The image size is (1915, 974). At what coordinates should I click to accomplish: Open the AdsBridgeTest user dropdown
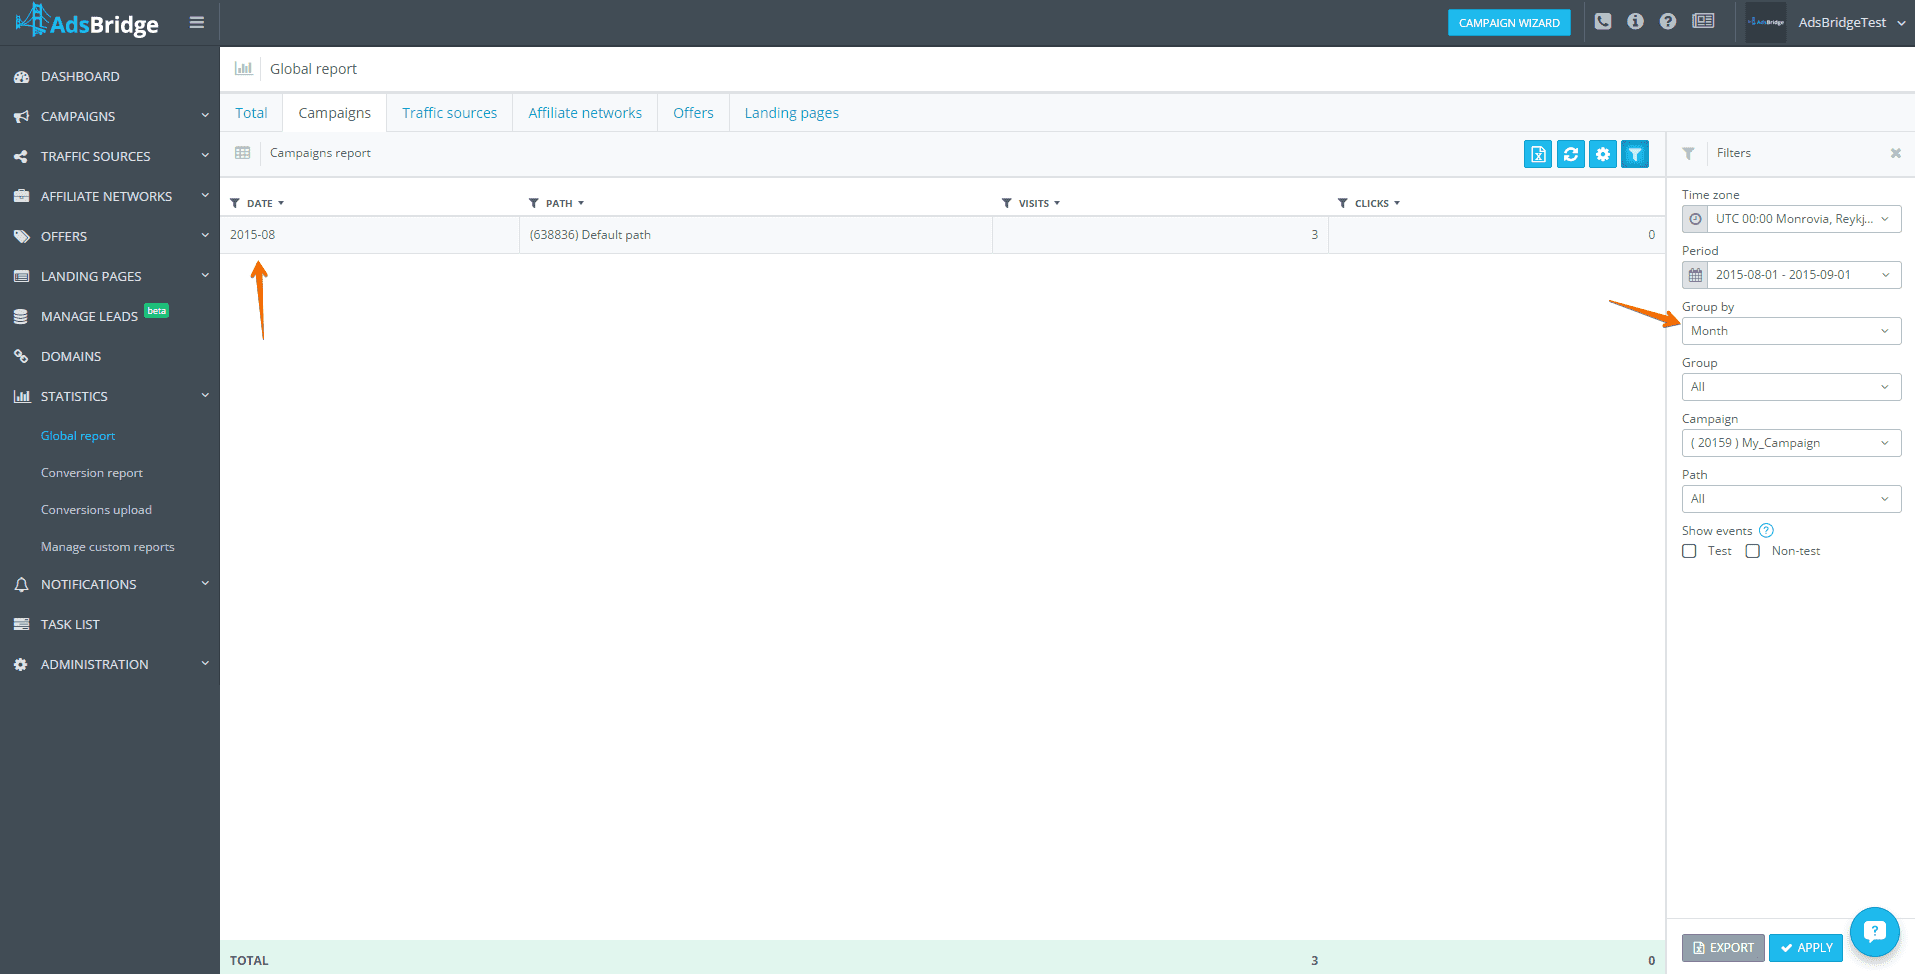point(1851,22)
